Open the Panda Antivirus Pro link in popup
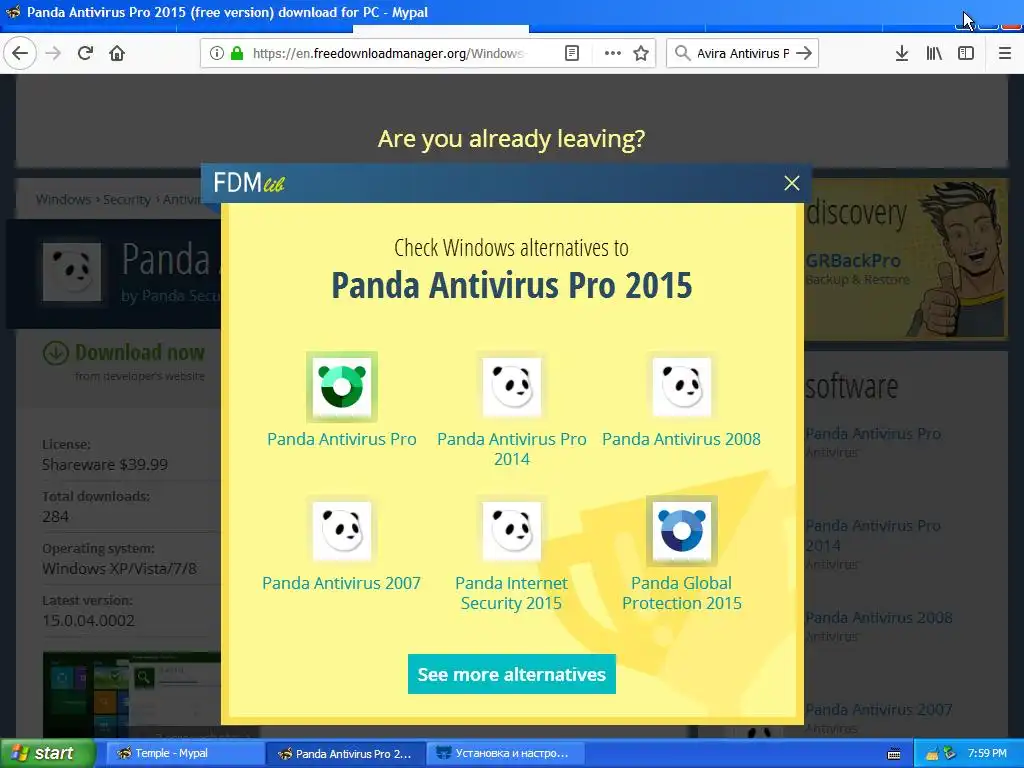This screenshot has height=768, width=1024. point(342,439)
